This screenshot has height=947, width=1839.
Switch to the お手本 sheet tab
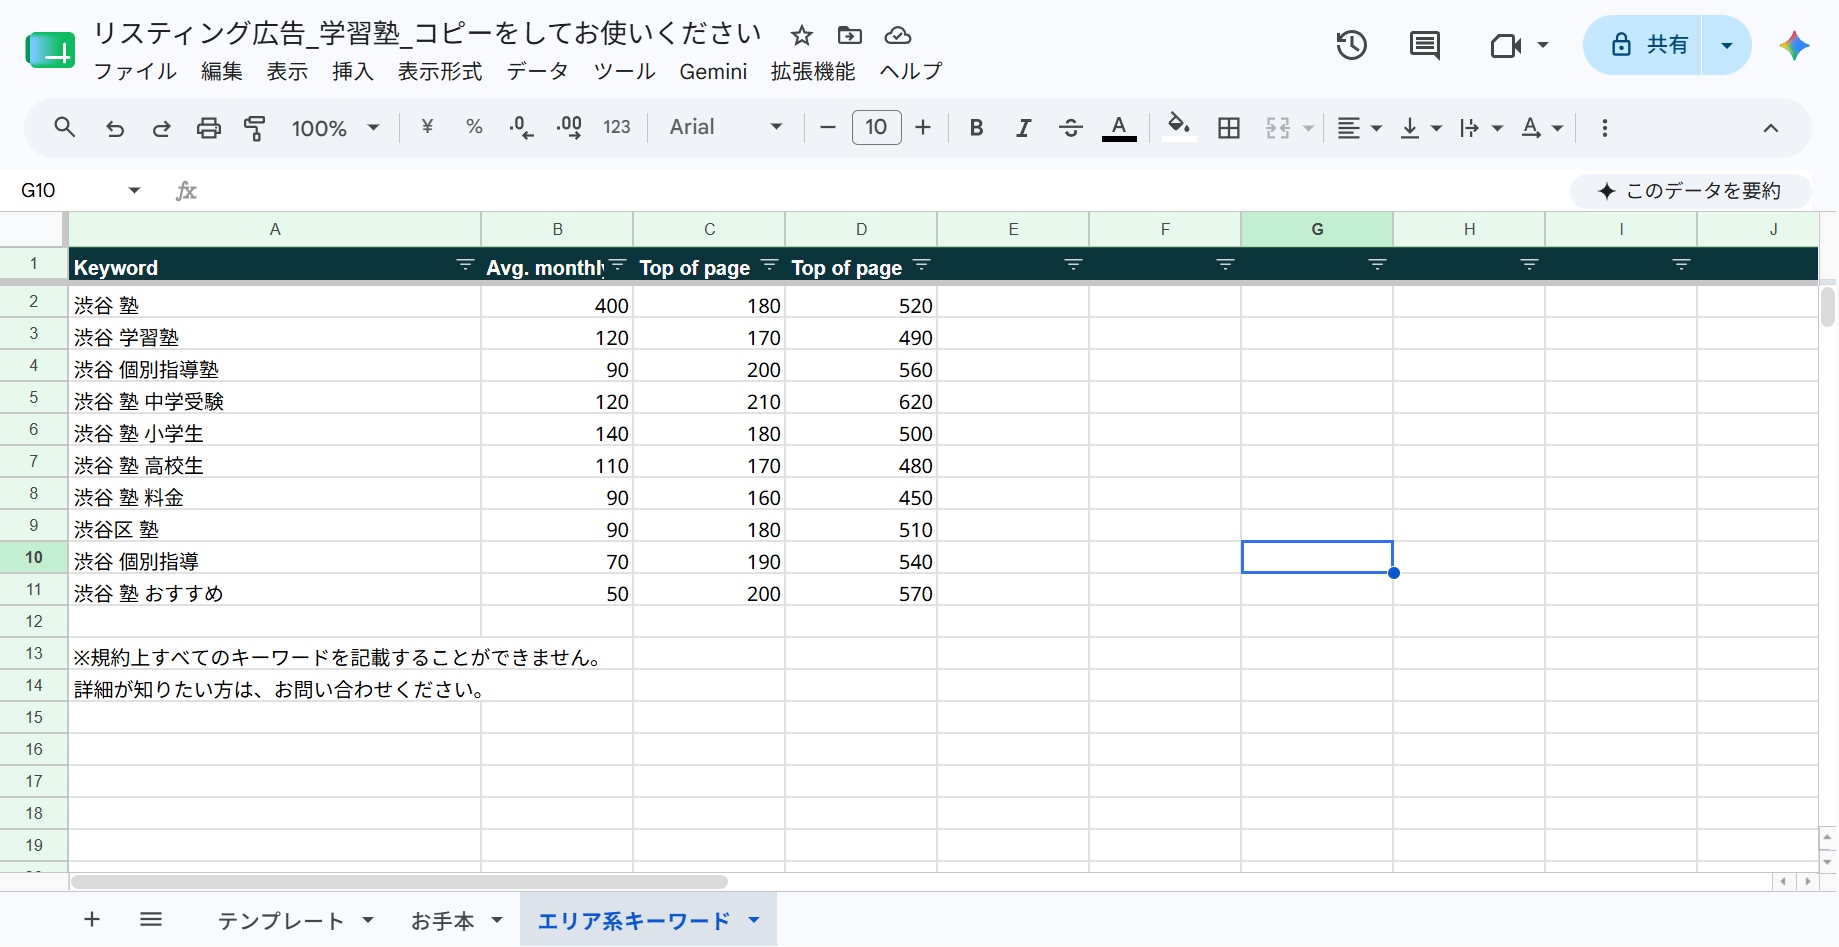(442, 920)
